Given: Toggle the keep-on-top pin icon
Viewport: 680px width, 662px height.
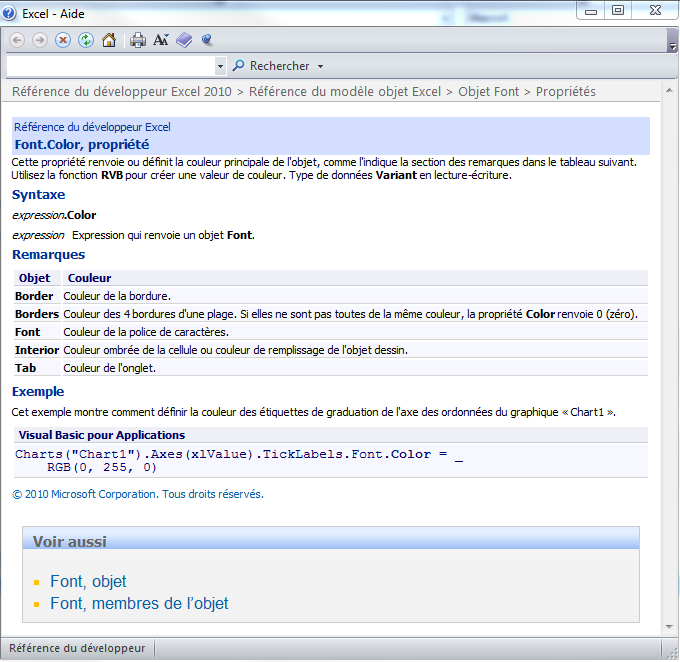Looking at the screenshot, I should click(207, 40).
